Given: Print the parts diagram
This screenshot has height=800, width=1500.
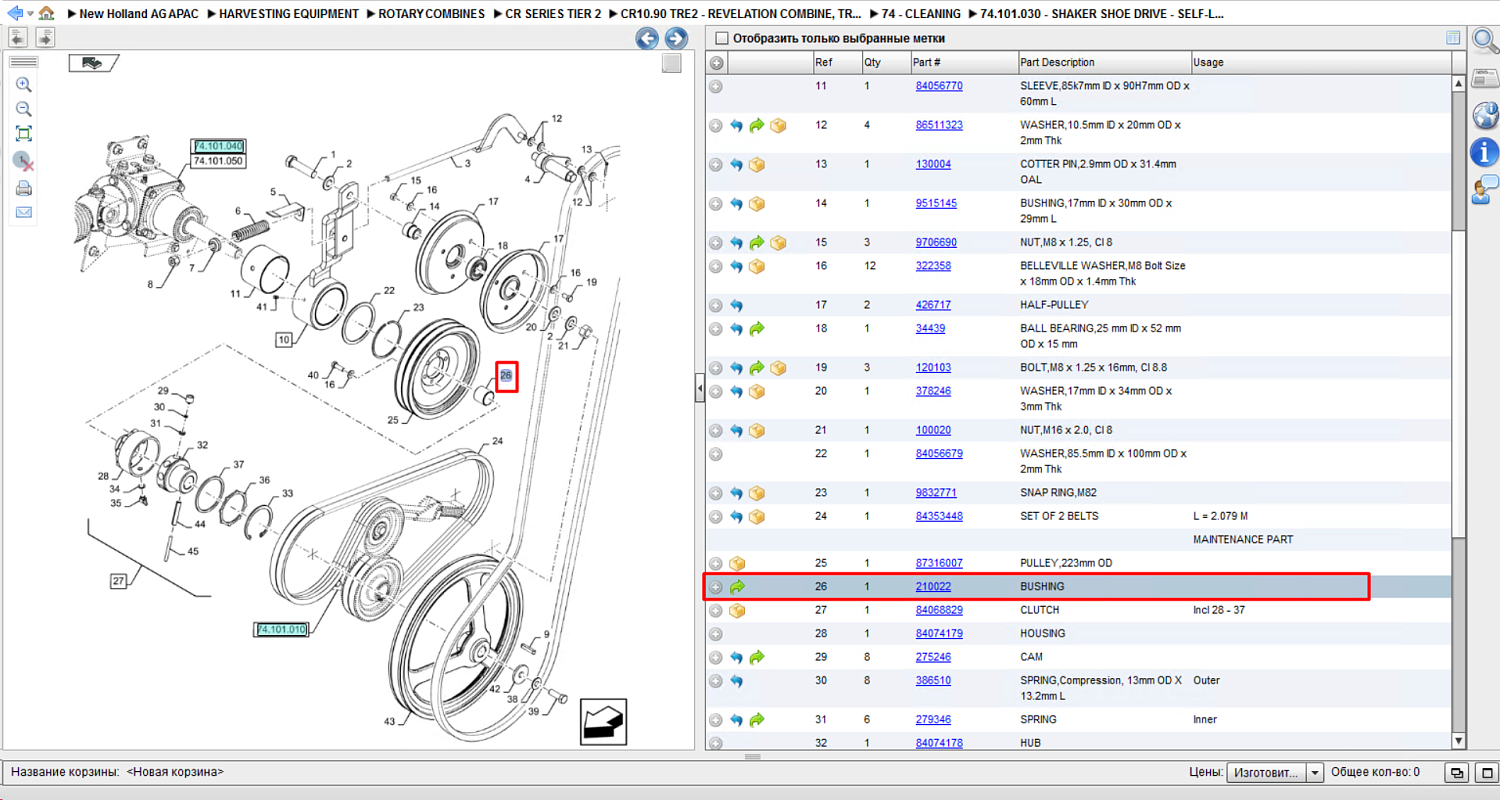Looking at the screenshot, I should pyautogui.click(x=24, y=188).
